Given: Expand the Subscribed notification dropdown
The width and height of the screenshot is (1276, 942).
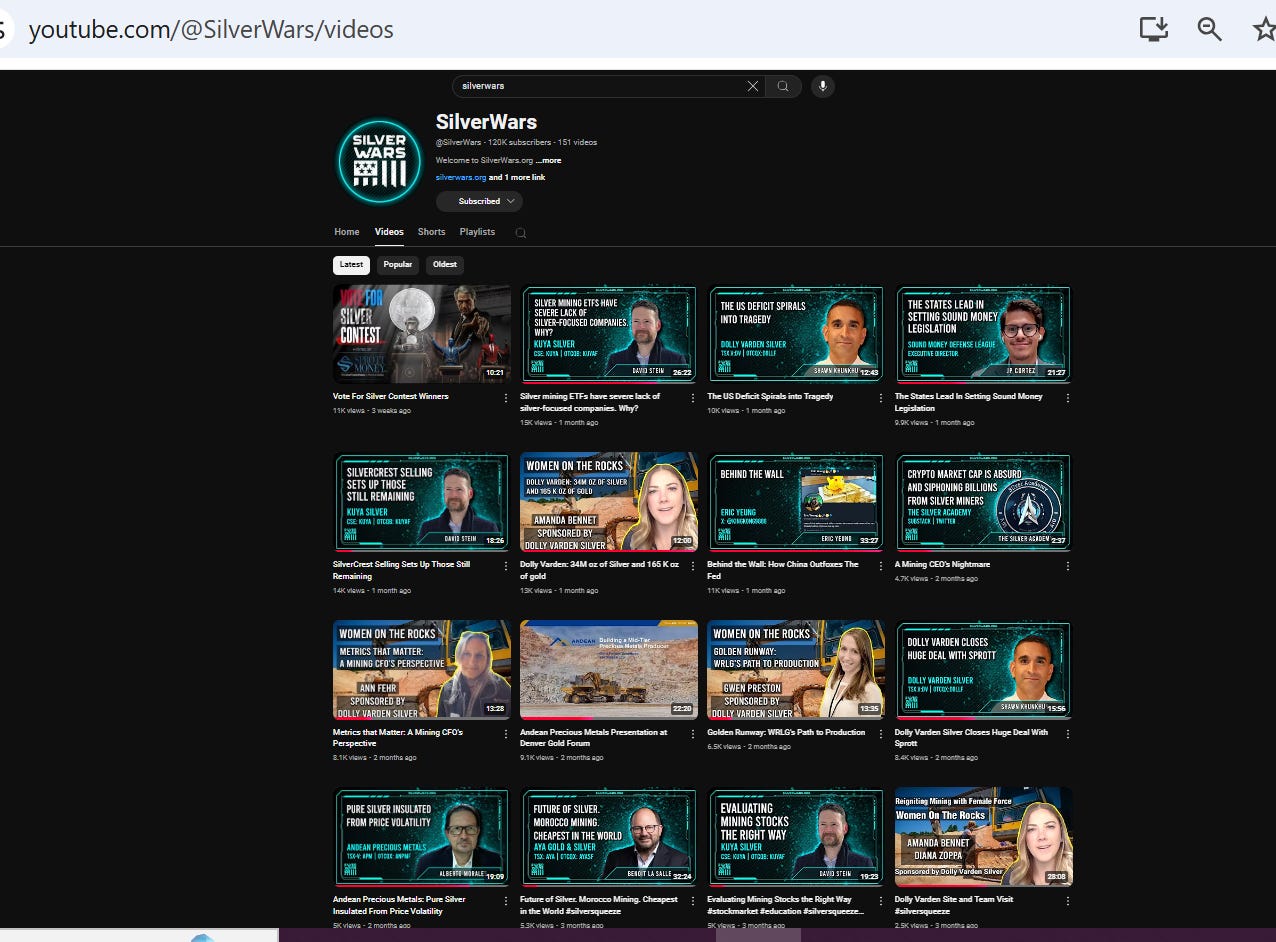Looking at the screenshot, I should pyautogui.click(x=479, y=201).
